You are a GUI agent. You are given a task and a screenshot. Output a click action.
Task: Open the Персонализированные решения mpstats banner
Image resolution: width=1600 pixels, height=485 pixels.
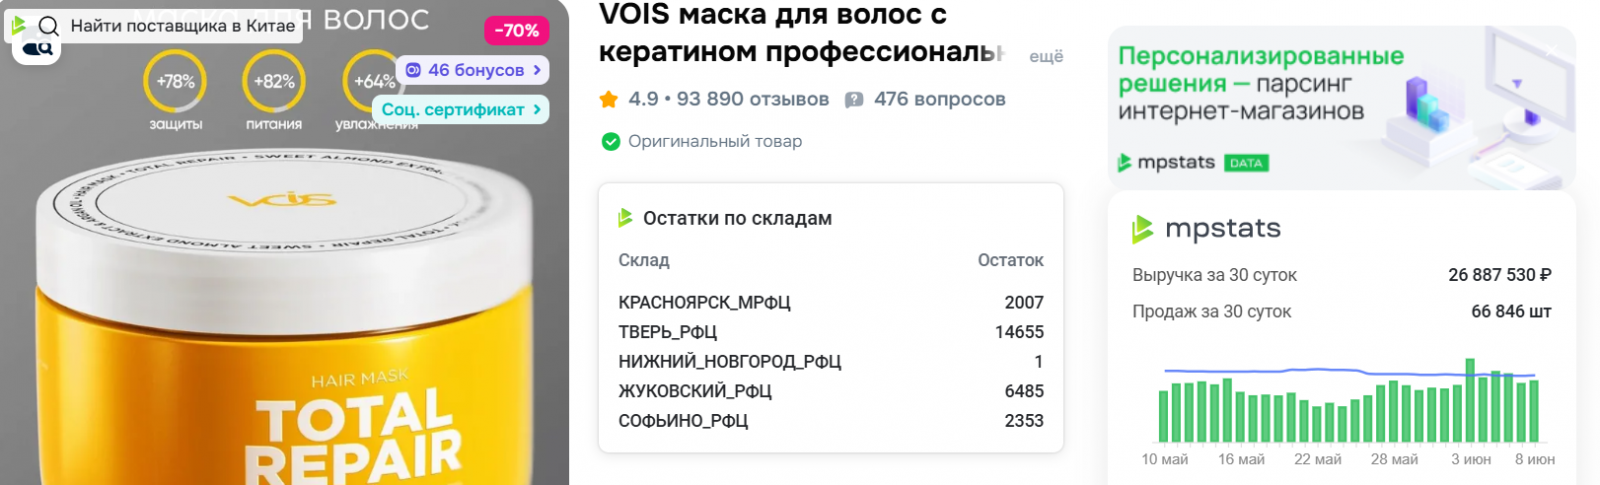1340,108
